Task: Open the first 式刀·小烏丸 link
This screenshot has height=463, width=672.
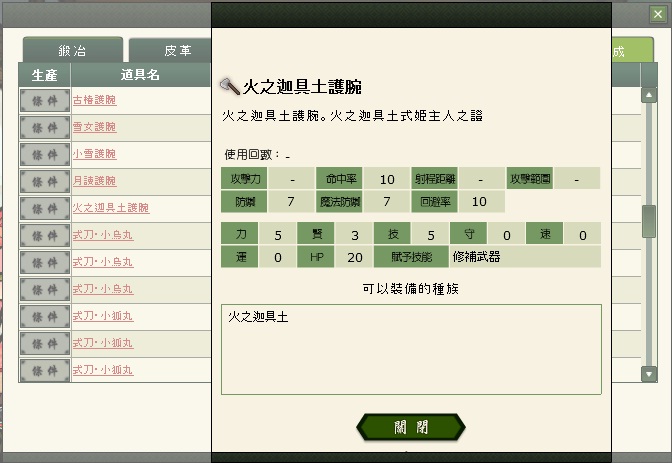Action: coord(103,235)
